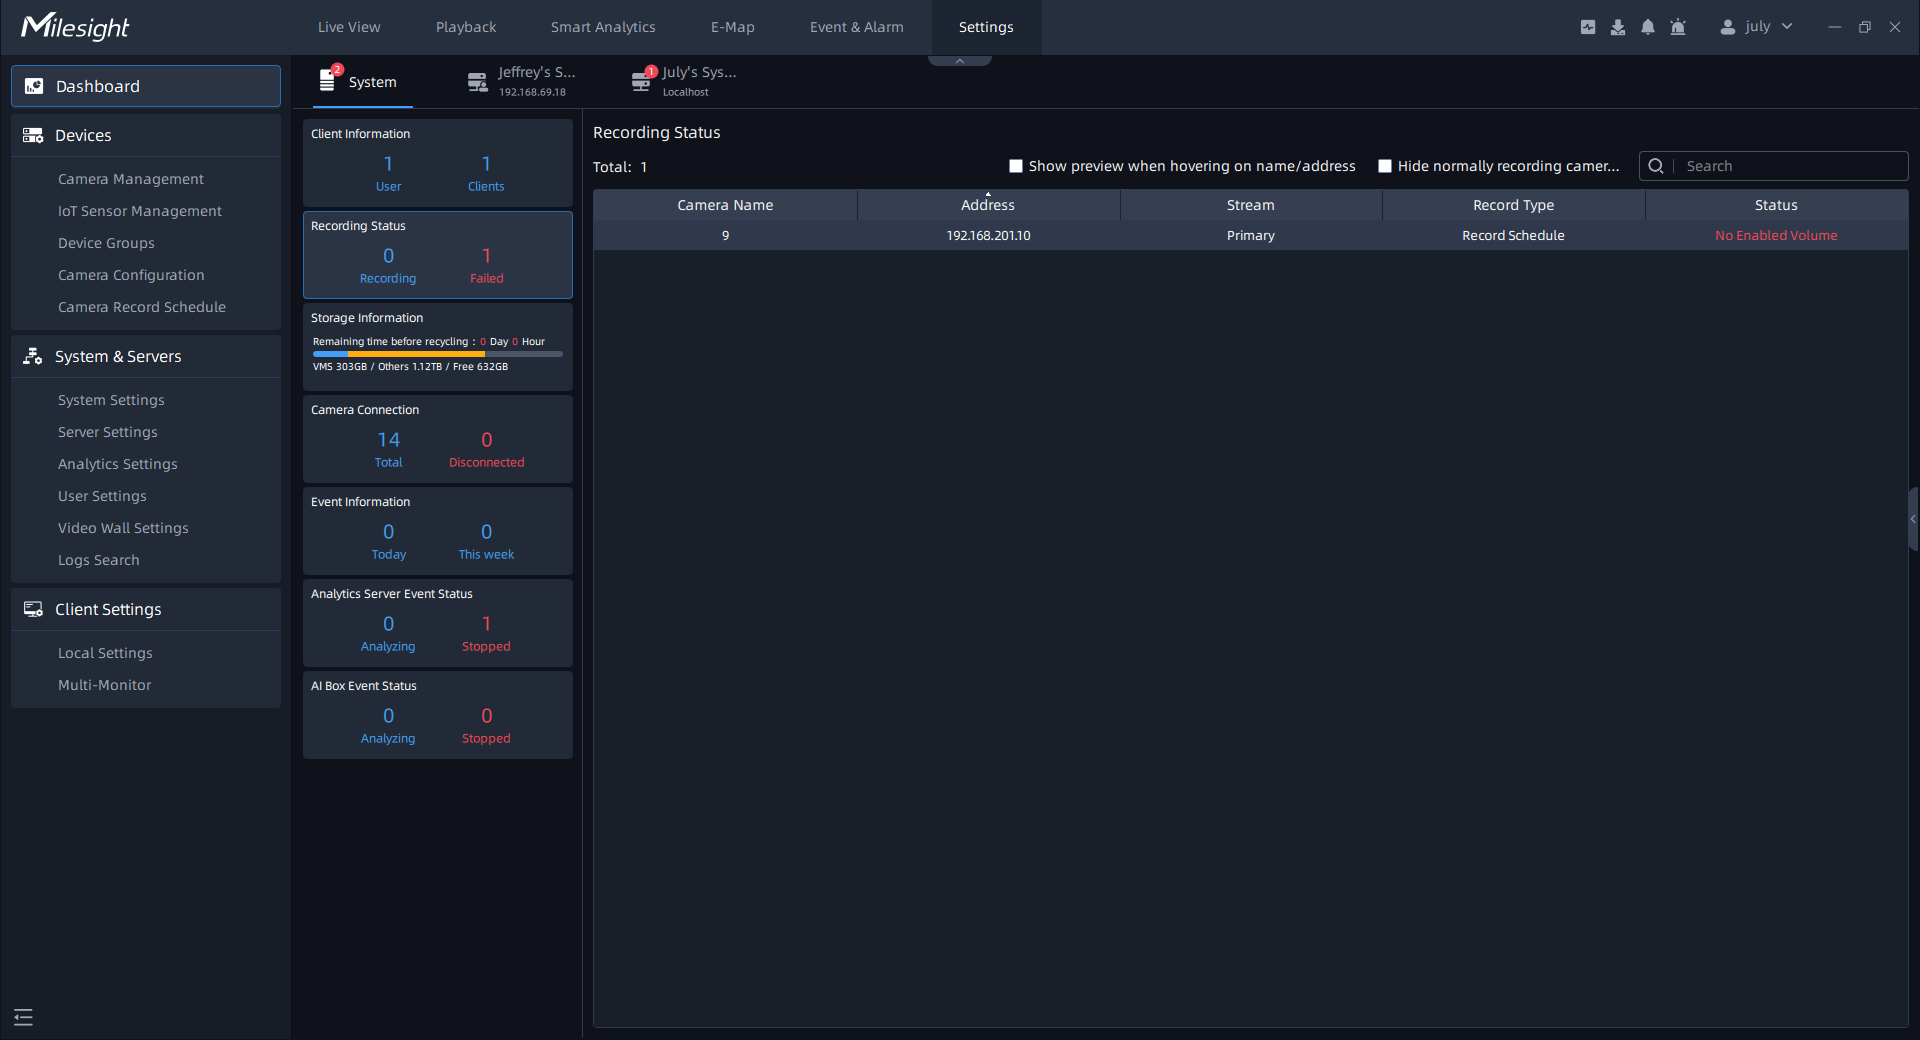Click the alarm siren icon
The height and width of the screenshot is (1040, 1920).
click(x=1678, y=27)
